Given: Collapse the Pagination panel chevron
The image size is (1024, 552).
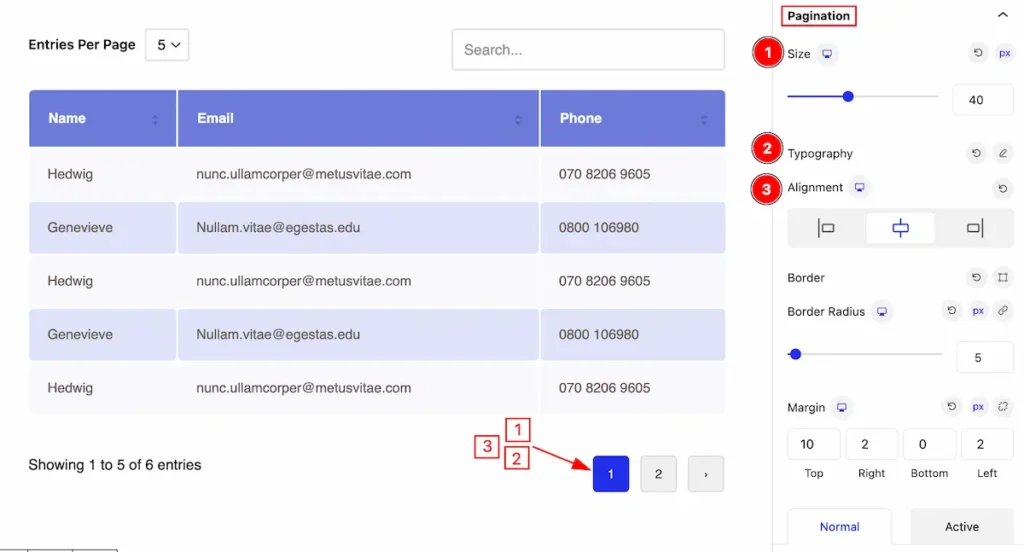Looking at the screenshot, I should tap(1002, 15).
